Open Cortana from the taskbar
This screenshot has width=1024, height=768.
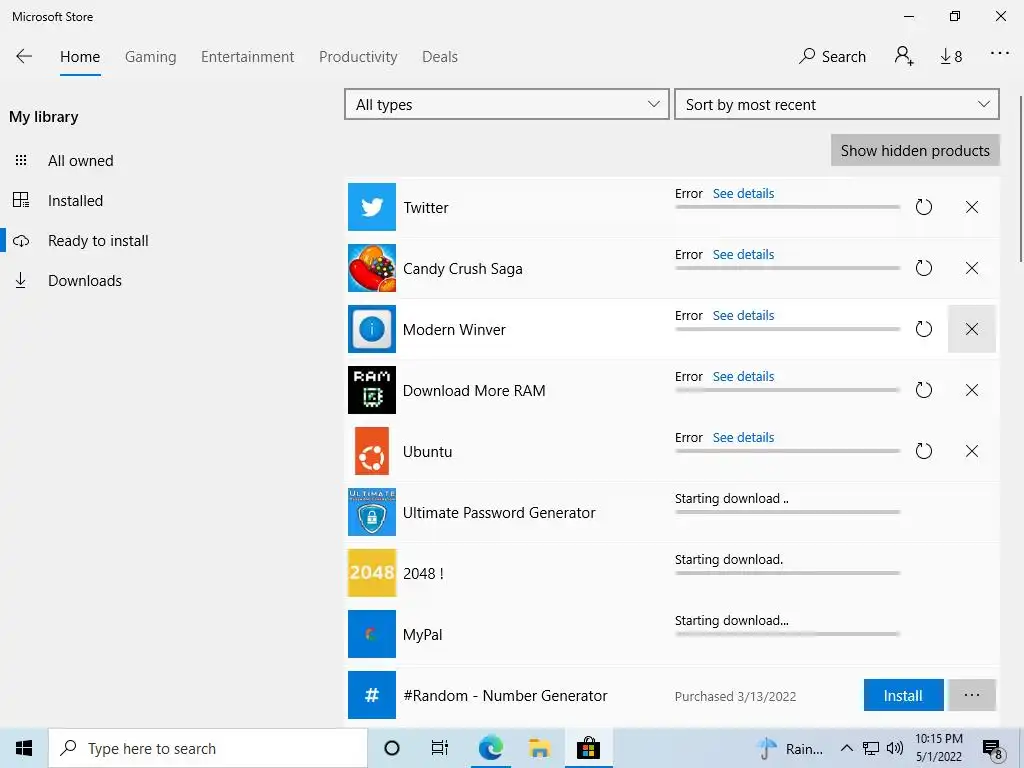tap(392, 748)
